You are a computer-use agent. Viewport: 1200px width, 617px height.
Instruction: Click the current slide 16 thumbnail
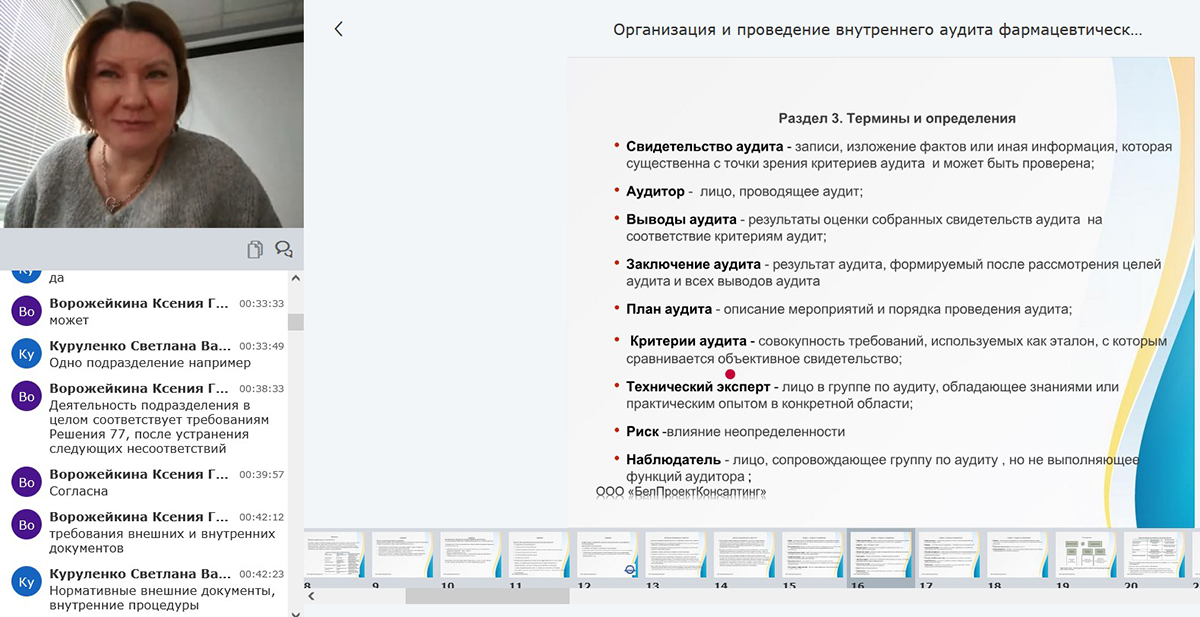880,554
